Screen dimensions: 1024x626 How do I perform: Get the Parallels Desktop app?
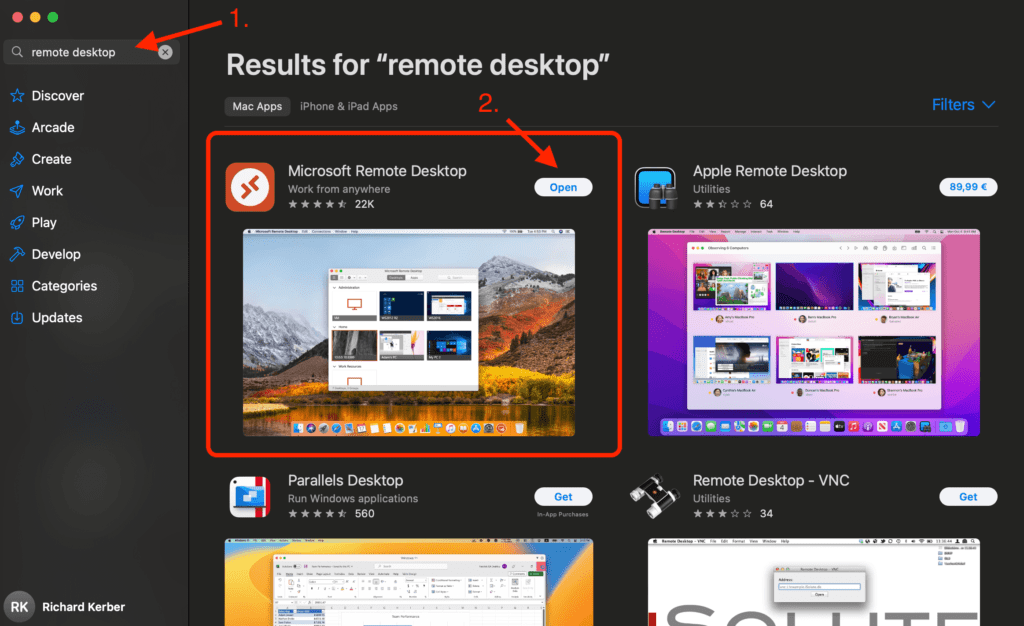click(x=563, y=497)
